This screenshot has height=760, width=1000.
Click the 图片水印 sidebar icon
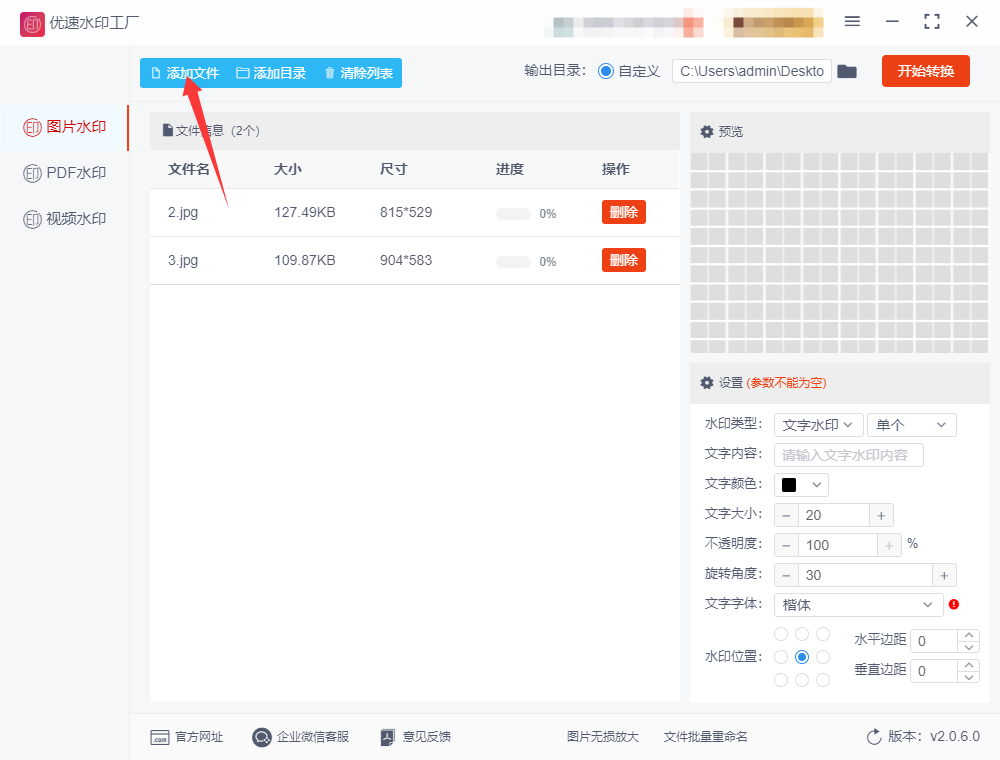(x=32, y=128)
